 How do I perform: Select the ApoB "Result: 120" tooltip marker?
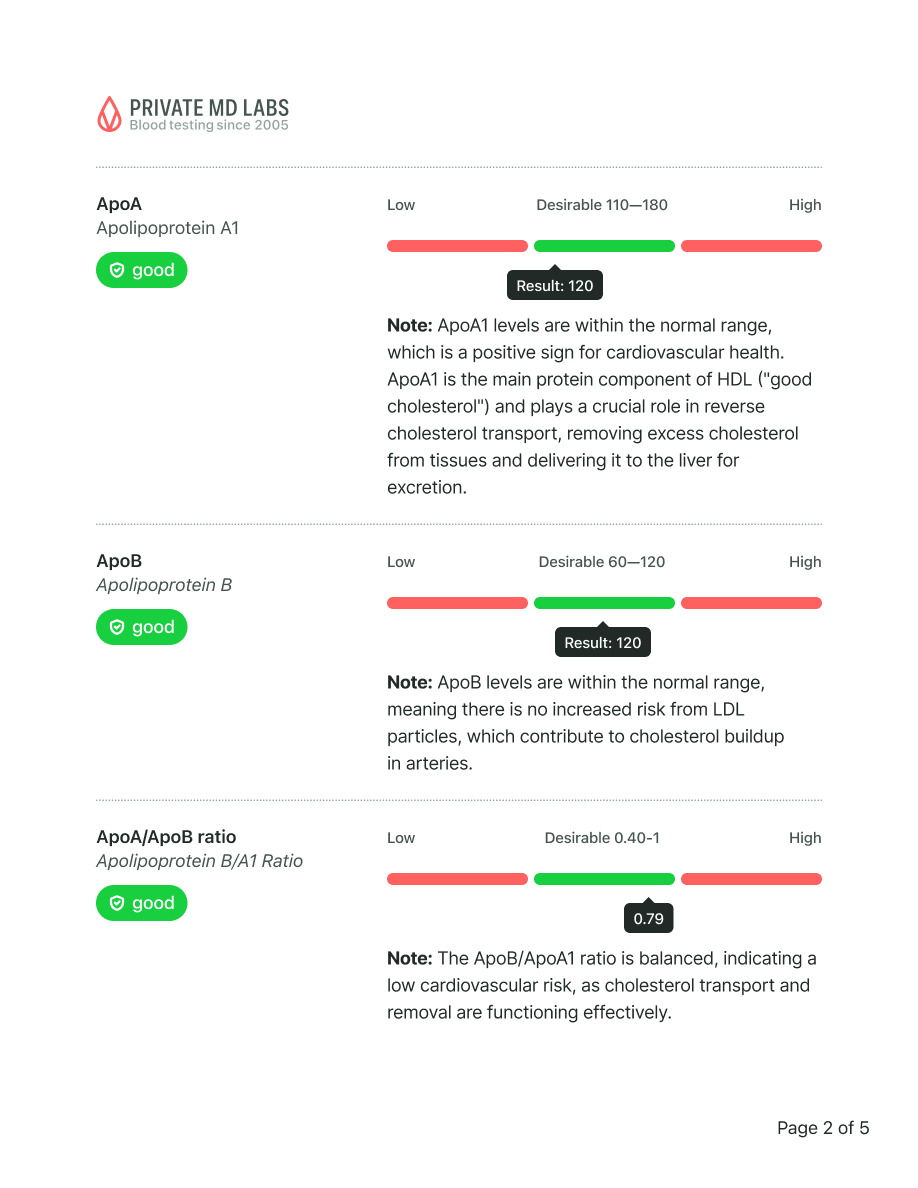tap(602, 642)
